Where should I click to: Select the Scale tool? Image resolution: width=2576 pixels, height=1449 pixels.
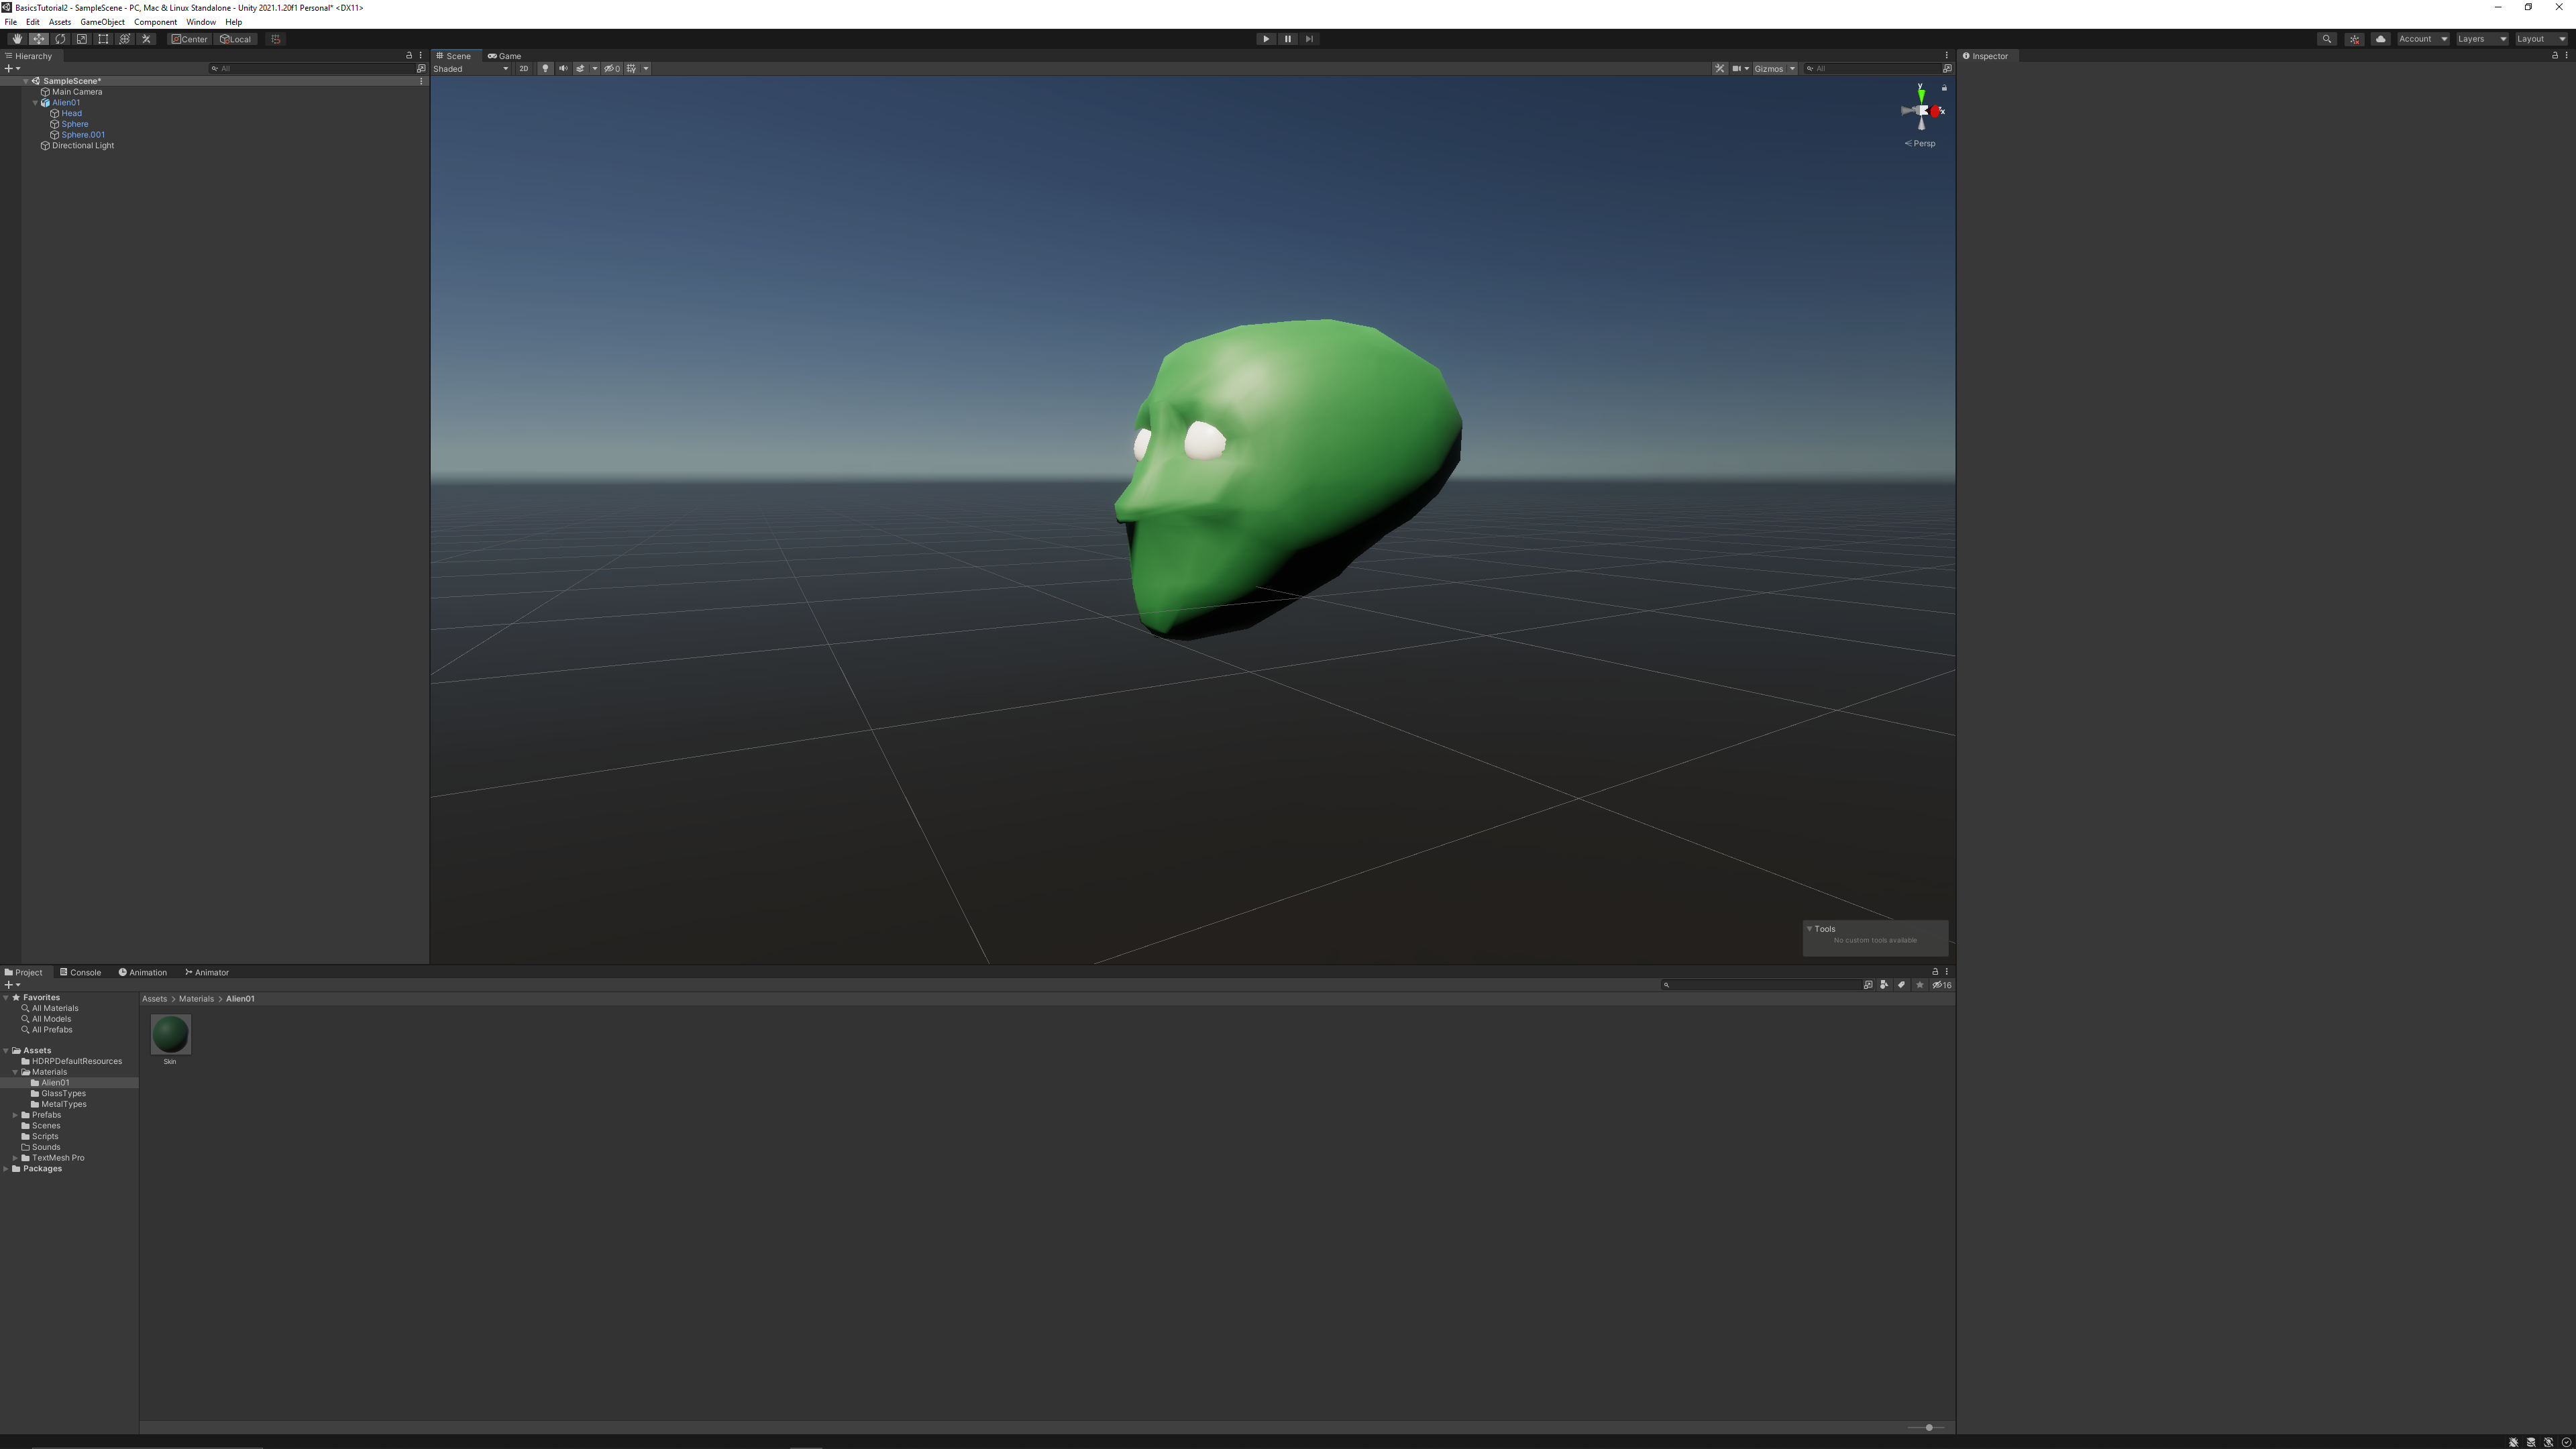pos(82,39)
